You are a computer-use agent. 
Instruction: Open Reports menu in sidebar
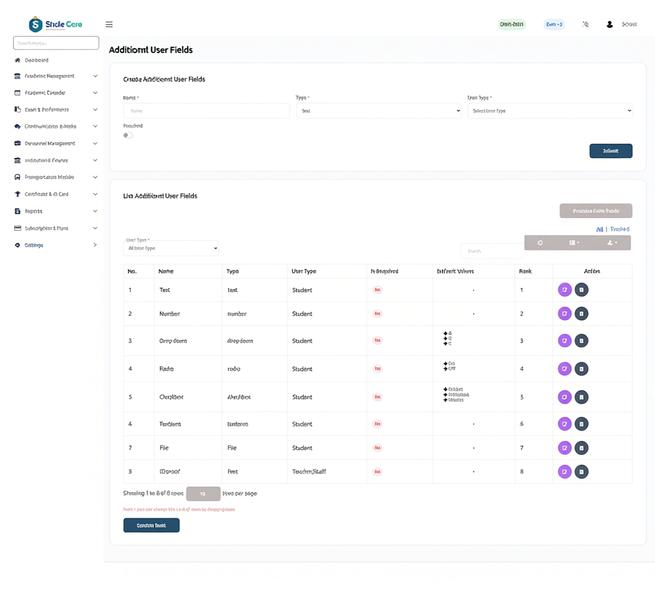coord(56,211)
